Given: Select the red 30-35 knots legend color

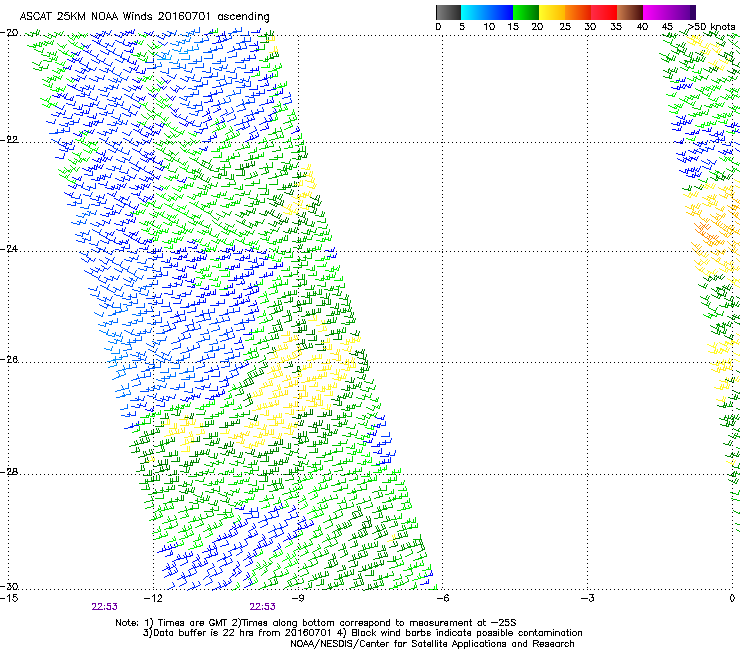Looking at the screenshot, I should point(604,12).
